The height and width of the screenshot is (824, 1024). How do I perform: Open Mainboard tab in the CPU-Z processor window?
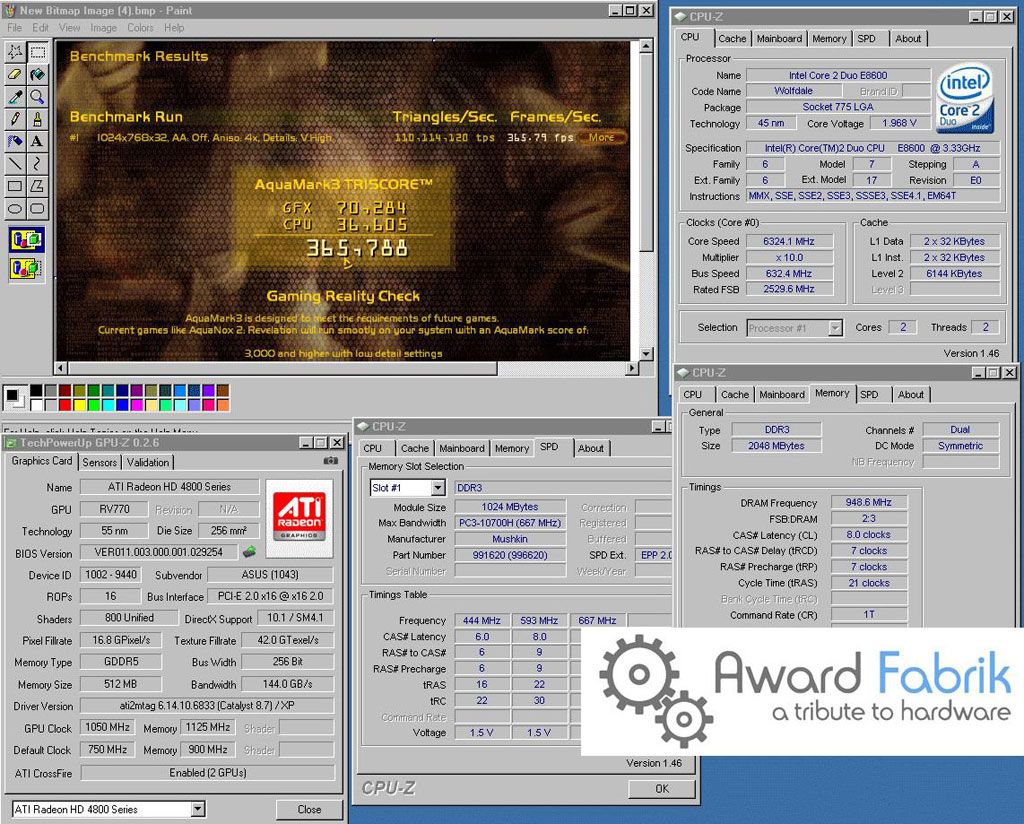pyautogui.click(x=779, y=39)
